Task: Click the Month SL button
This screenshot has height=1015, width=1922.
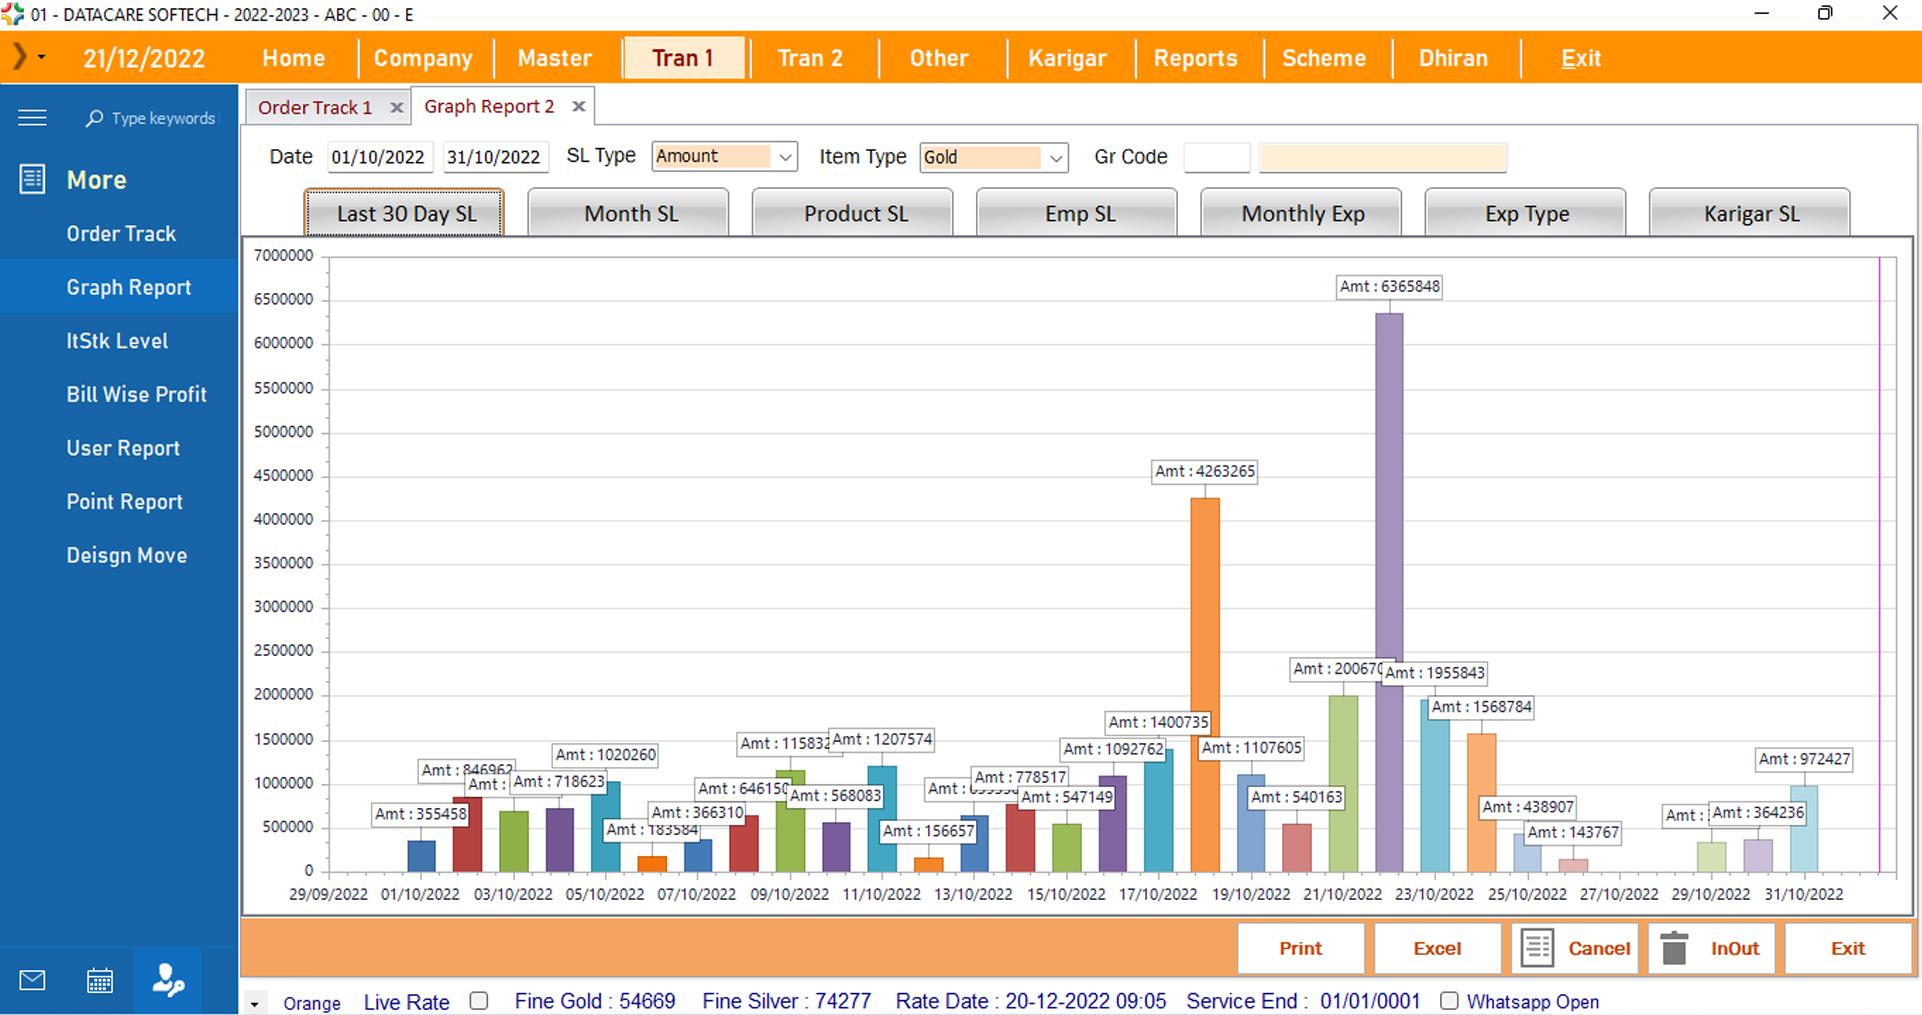Action: point(631,214)
